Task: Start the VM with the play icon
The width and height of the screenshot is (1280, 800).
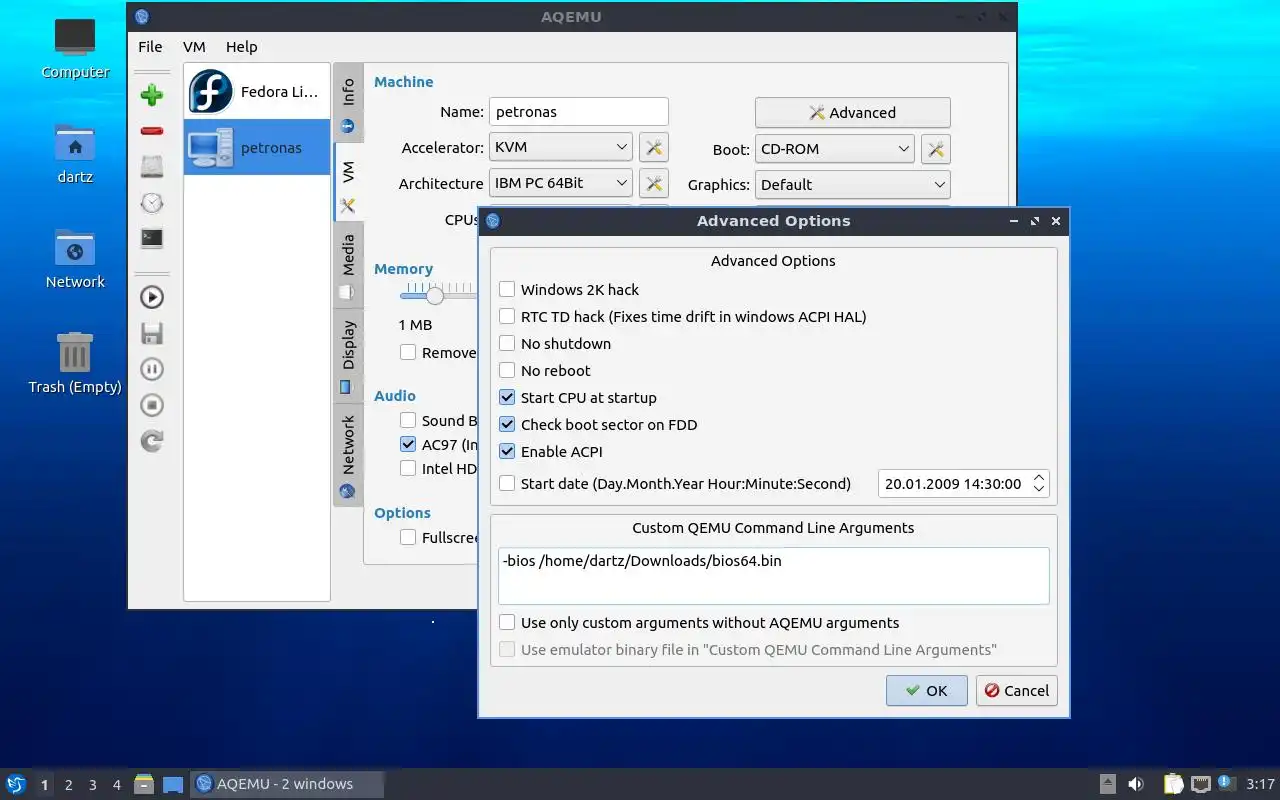Action: (x=152, y=297)
